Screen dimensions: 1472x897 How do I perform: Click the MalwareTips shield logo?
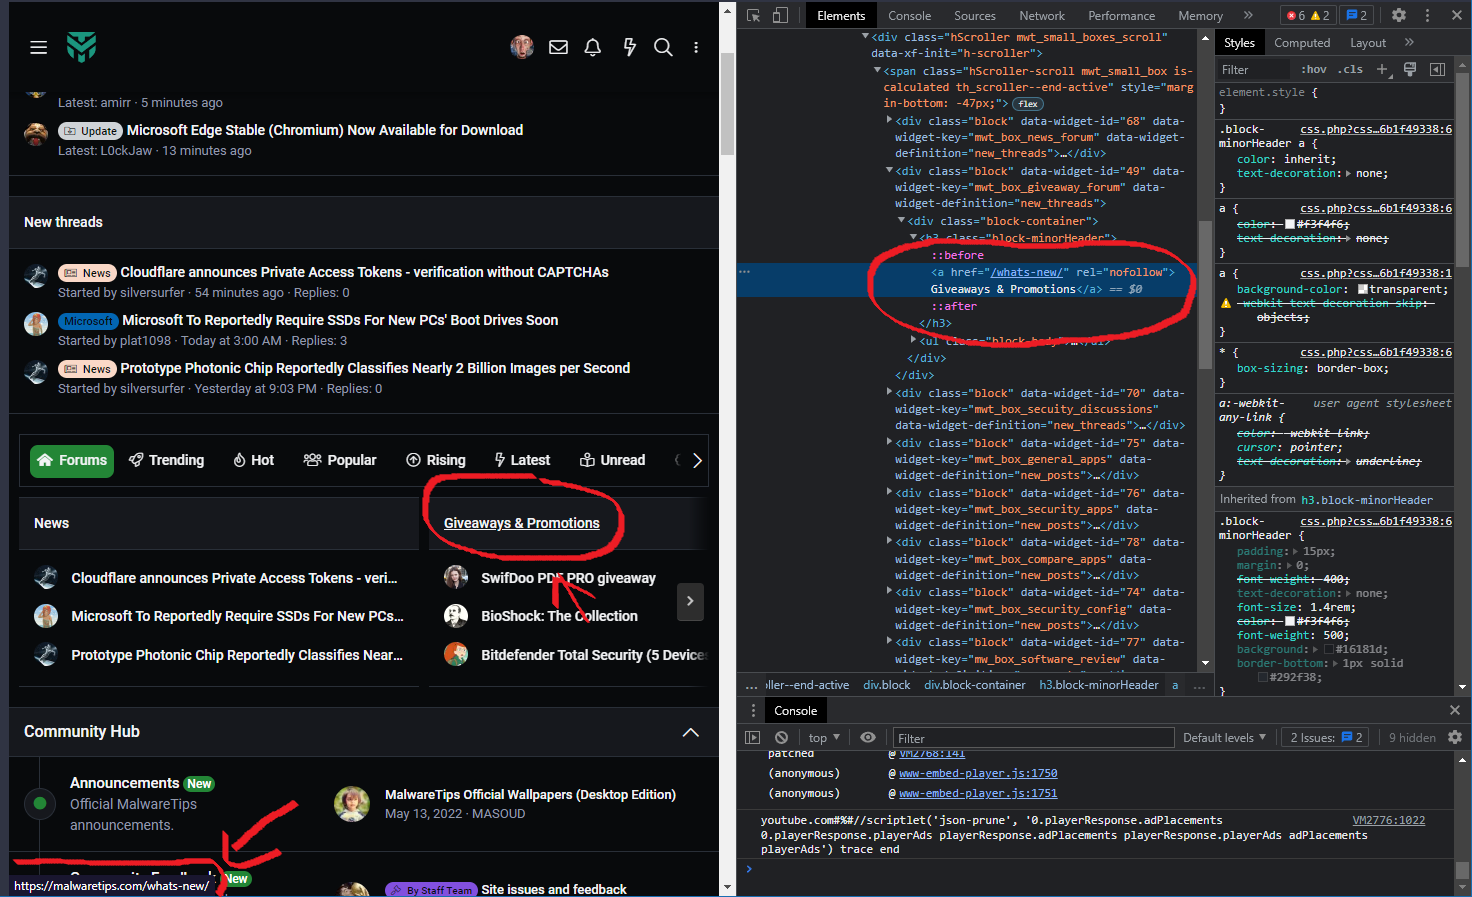coord(82,47)
